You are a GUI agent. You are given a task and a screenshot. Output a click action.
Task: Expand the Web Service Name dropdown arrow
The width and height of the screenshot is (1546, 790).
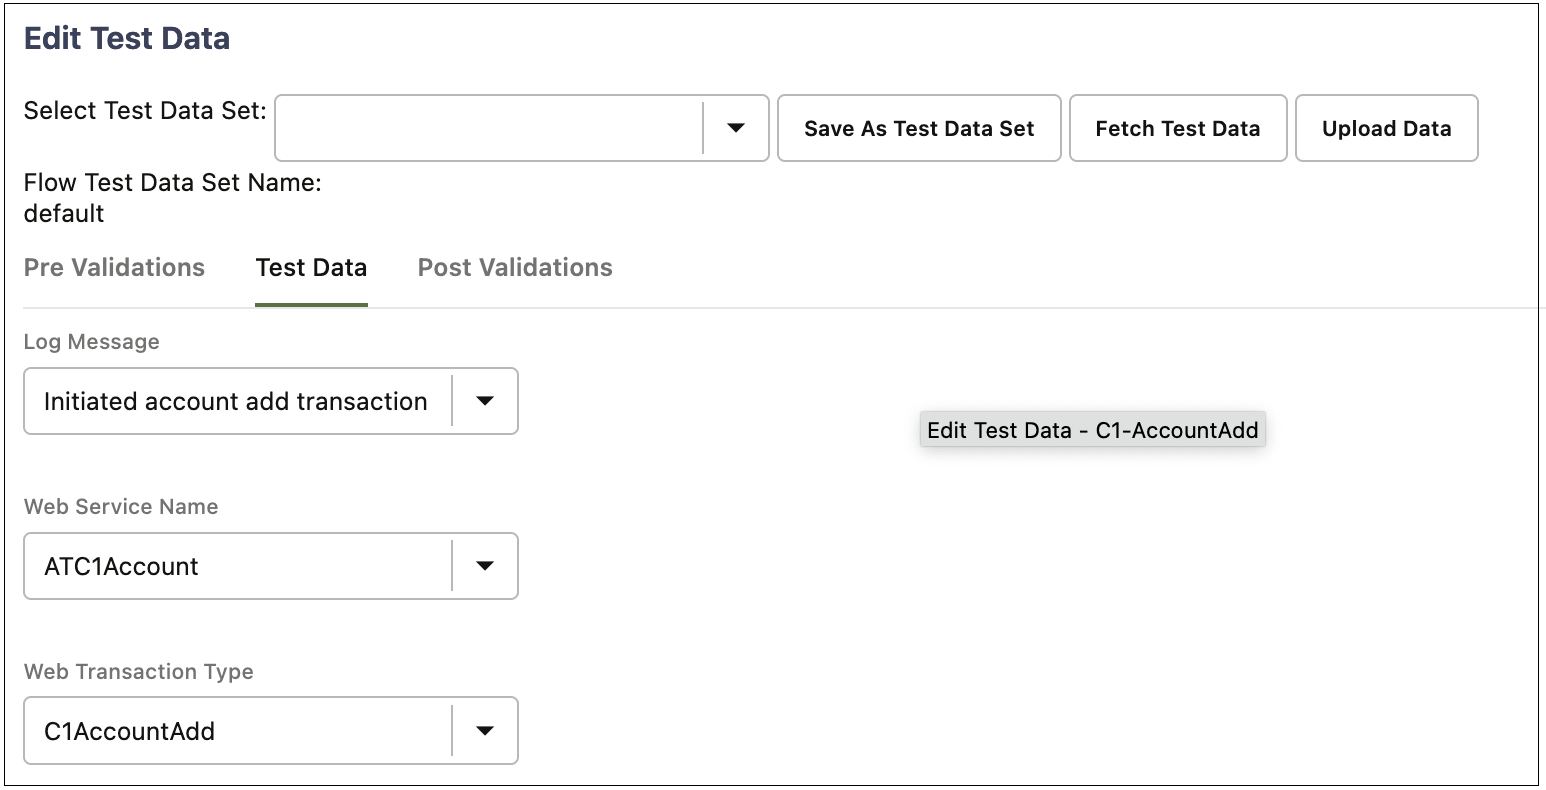click(x=485, y=566)
